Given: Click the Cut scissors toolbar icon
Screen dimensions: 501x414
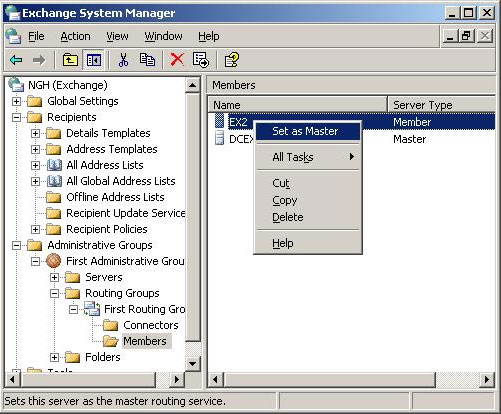Looking at the screenshot, I should point(123,60).
